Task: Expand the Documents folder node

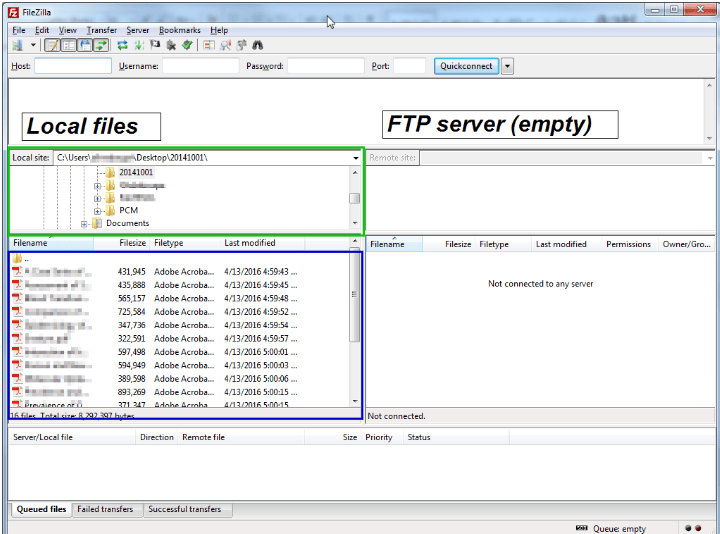Action: pyautogui.click(x=84, y=224)
